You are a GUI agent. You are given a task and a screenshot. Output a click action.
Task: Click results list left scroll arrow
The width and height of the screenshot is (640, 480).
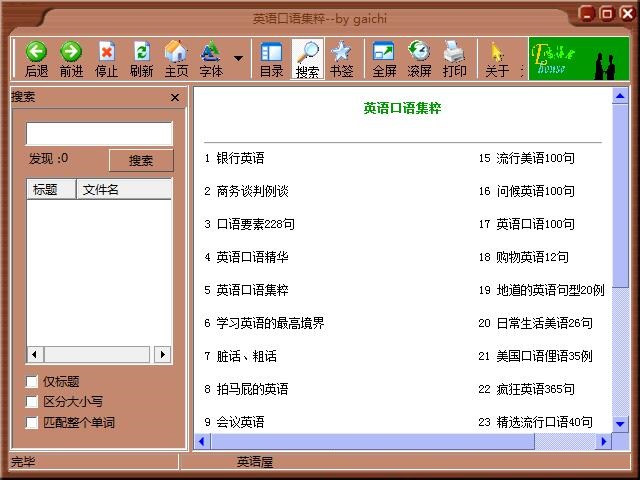coord(35,354)
